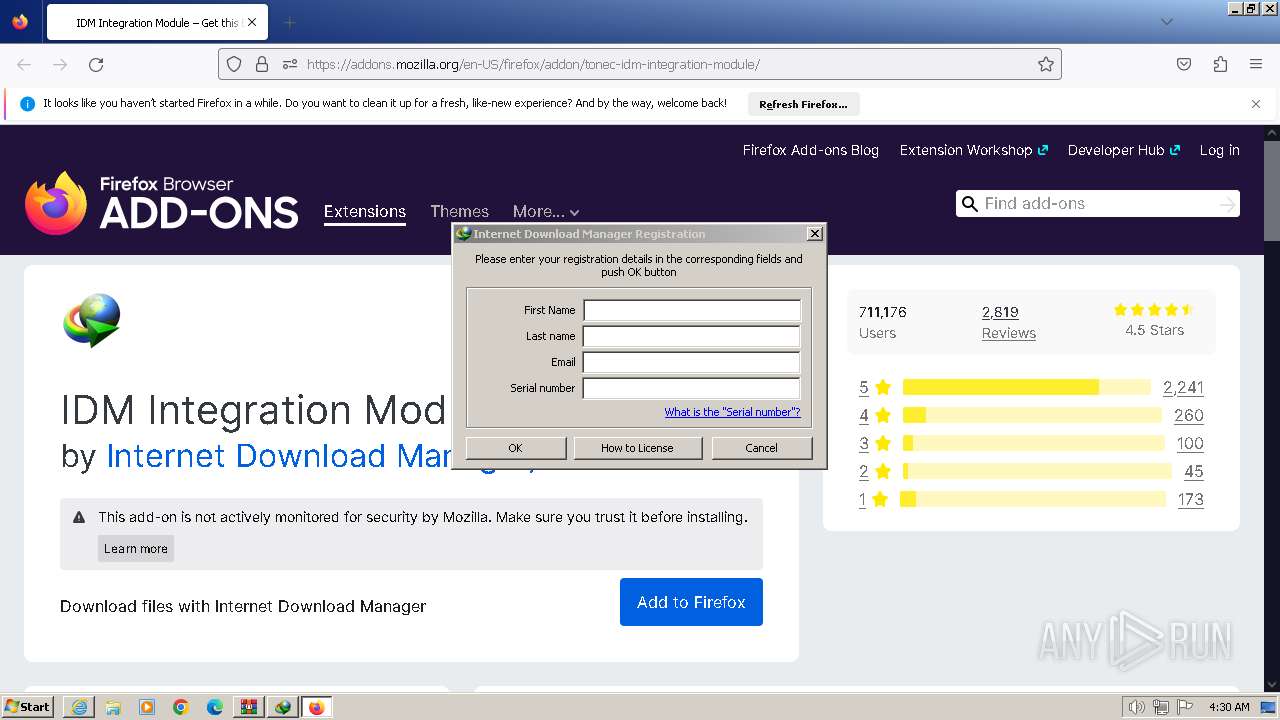Click the First Name input field
This screenshot has width=1280, height=720.
692,310
